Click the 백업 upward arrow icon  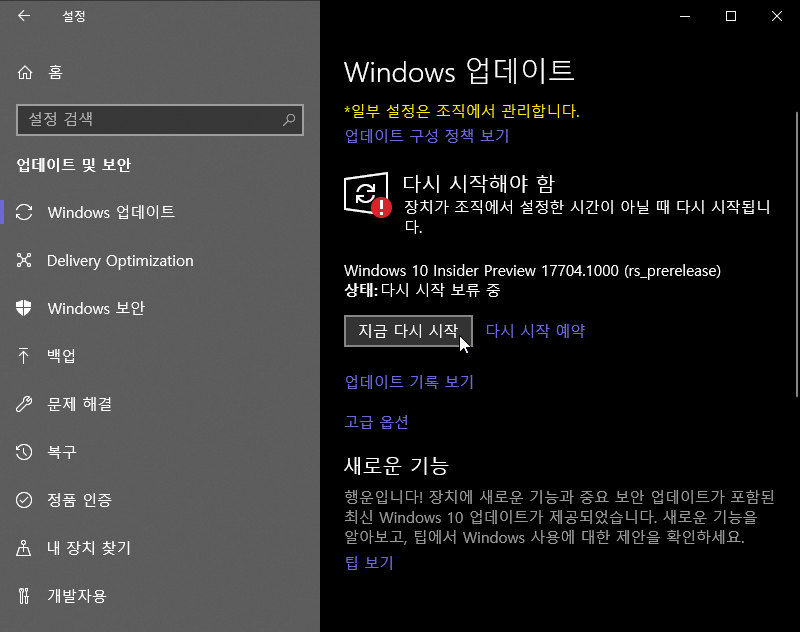click(23, 356)
